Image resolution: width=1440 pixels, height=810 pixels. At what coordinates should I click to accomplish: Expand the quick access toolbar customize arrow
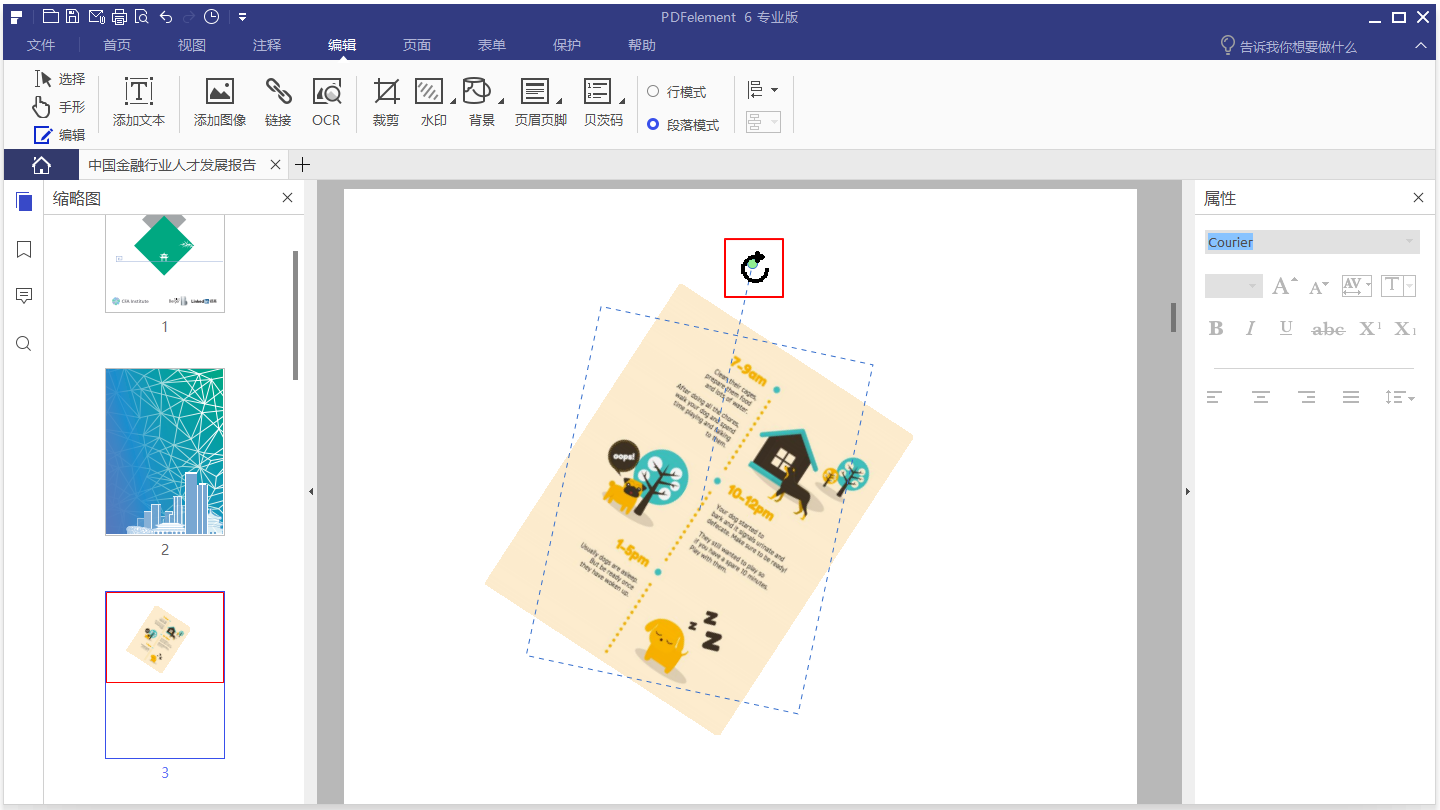point(242,17)
